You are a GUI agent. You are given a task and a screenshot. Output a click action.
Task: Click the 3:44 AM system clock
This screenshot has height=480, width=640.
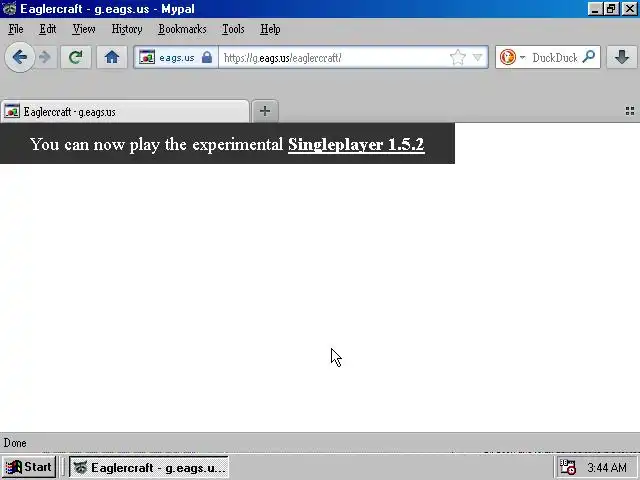point(607,468)
